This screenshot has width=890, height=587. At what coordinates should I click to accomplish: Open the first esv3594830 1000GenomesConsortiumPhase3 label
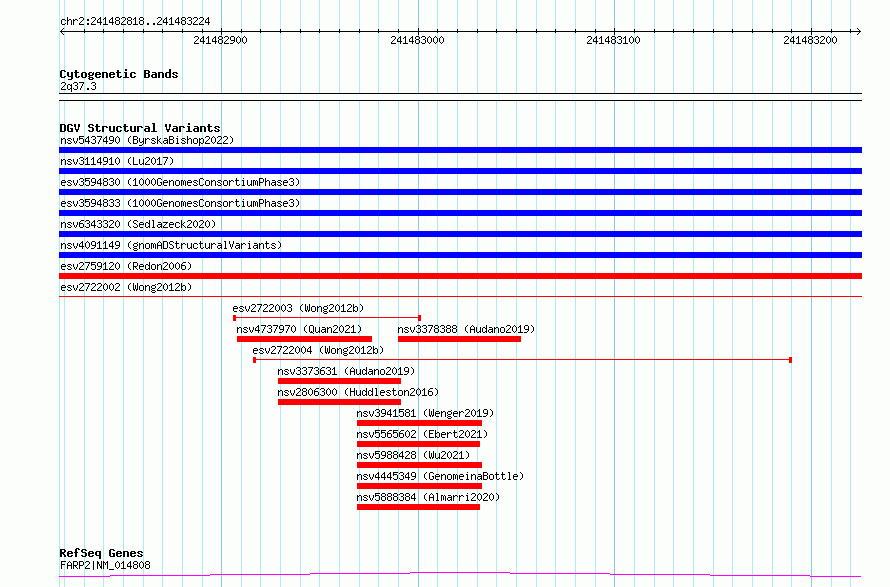coord(180,182)
